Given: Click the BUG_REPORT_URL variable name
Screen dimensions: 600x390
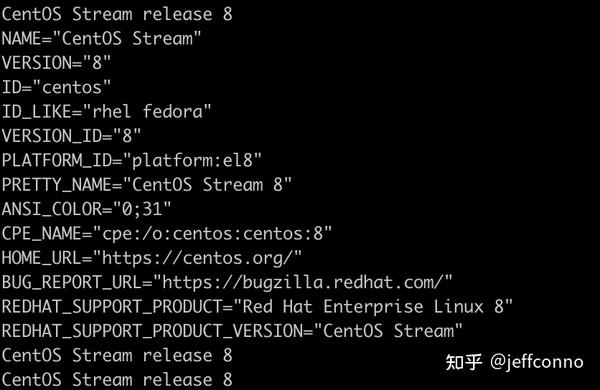Looking at the screenshot, I should 72,282.
